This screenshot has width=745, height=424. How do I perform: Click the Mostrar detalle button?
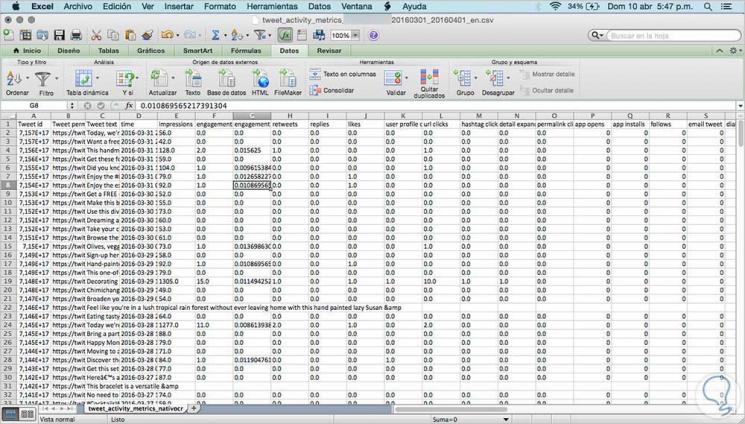(x=547, y=74)
